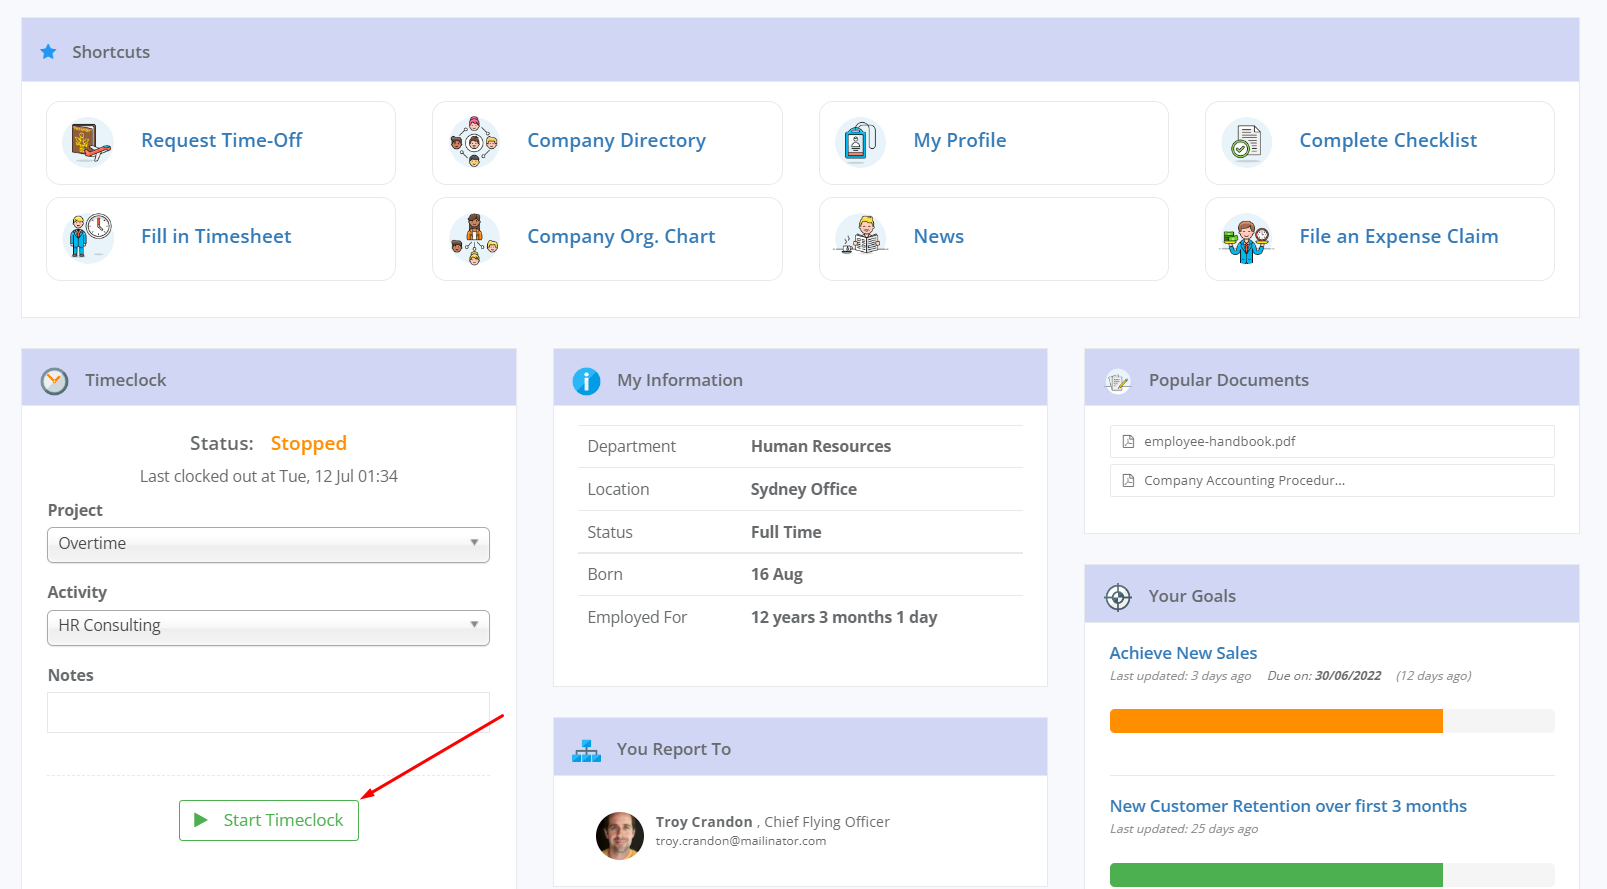Click the Shortcuts star icon
The height and width of the screenshot is (889, 1607).
48,51
